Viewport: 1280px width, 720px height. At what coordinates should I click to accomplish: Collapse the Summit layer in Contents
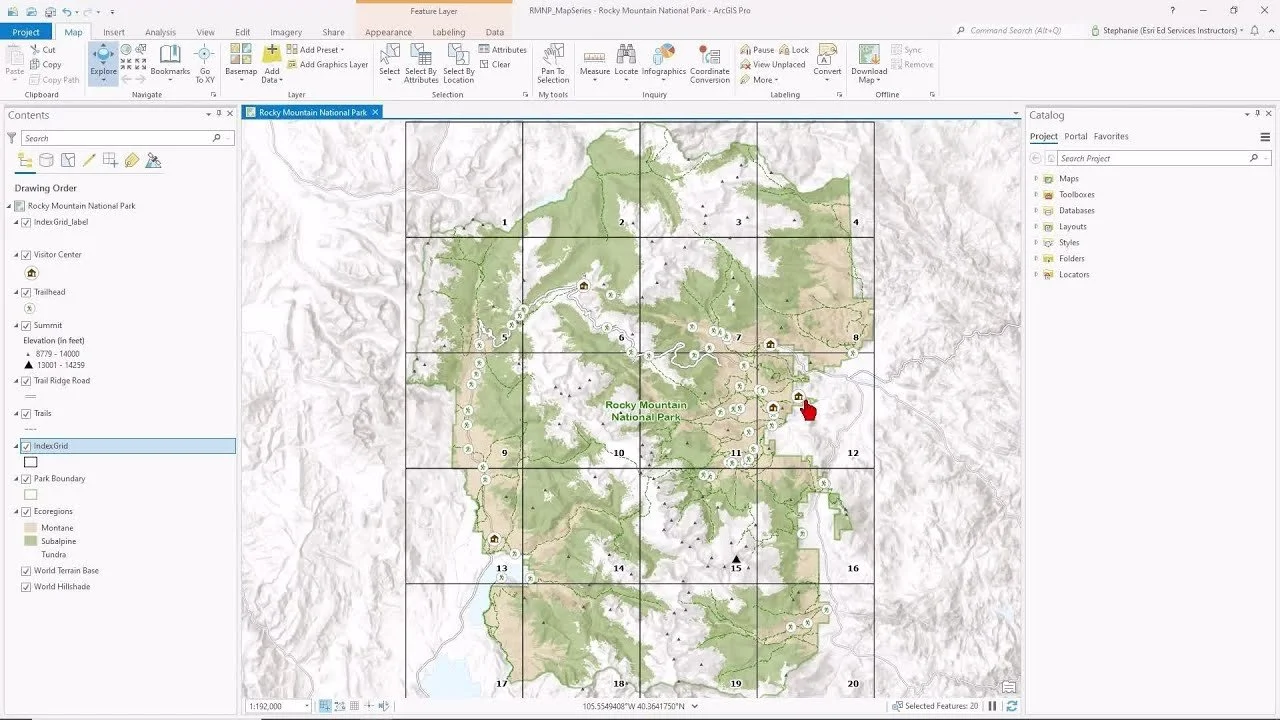14,325
